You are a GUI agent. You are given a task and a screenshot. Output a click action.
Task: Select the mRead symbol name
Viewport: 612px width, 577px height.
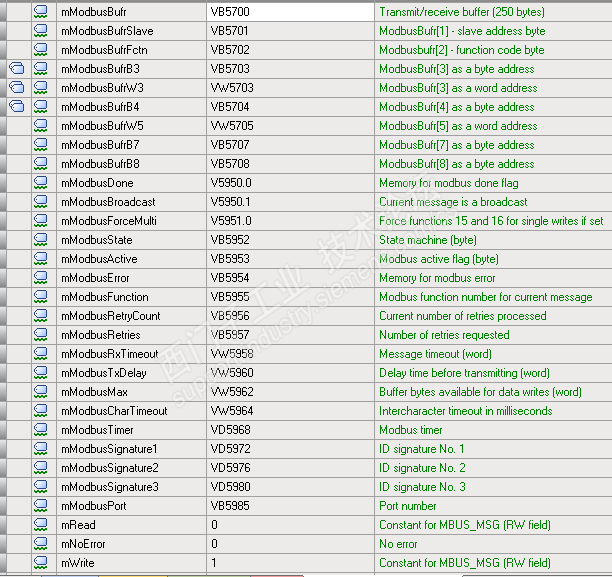point(78,525)
